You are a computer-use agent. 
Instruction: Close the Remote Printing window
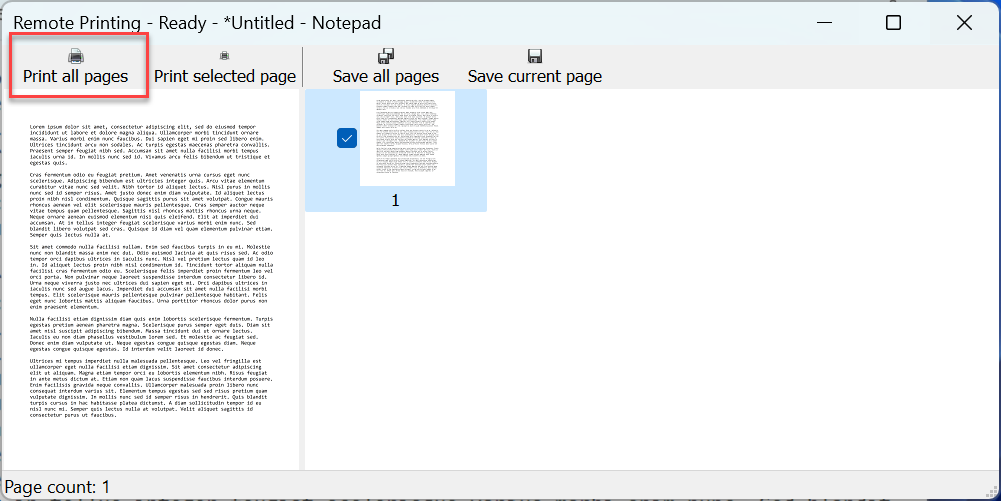pos(964,22)
